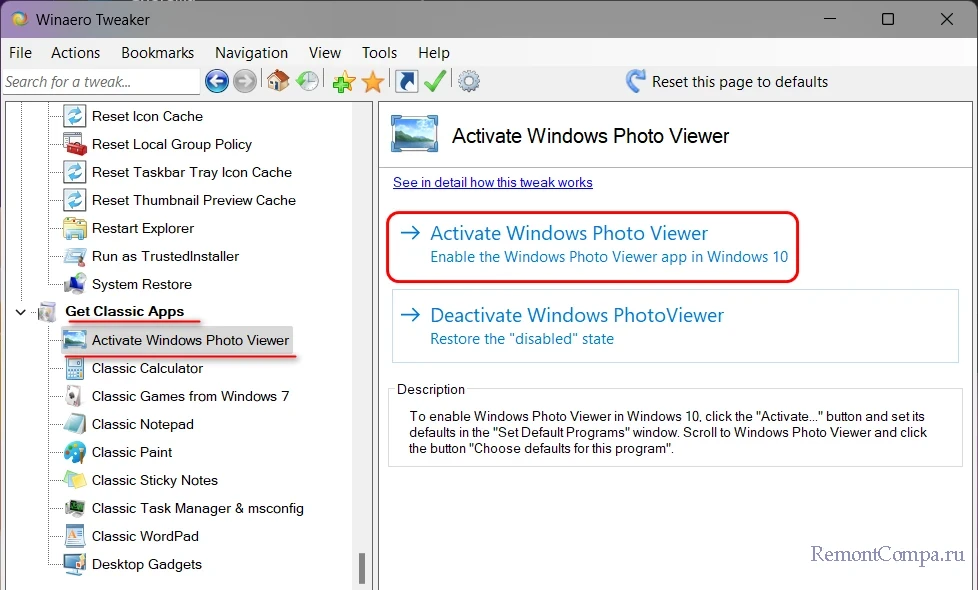
Task: Open settings via the gear icon
Action: coord(468,81)
